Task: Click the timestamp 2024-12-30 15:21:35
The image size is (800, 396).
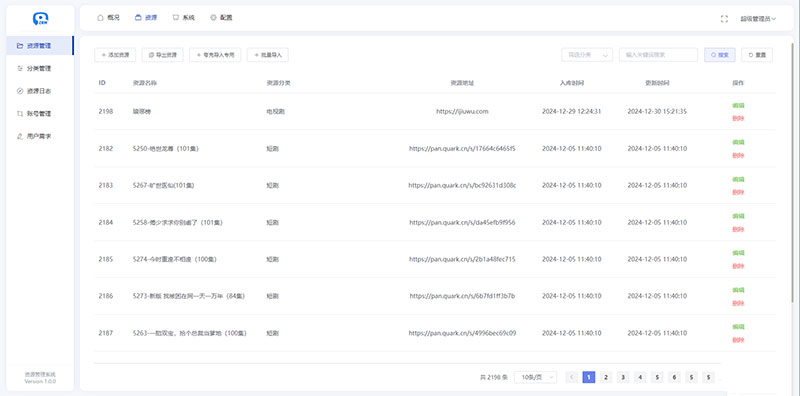Action: click(x=657, y=111)
